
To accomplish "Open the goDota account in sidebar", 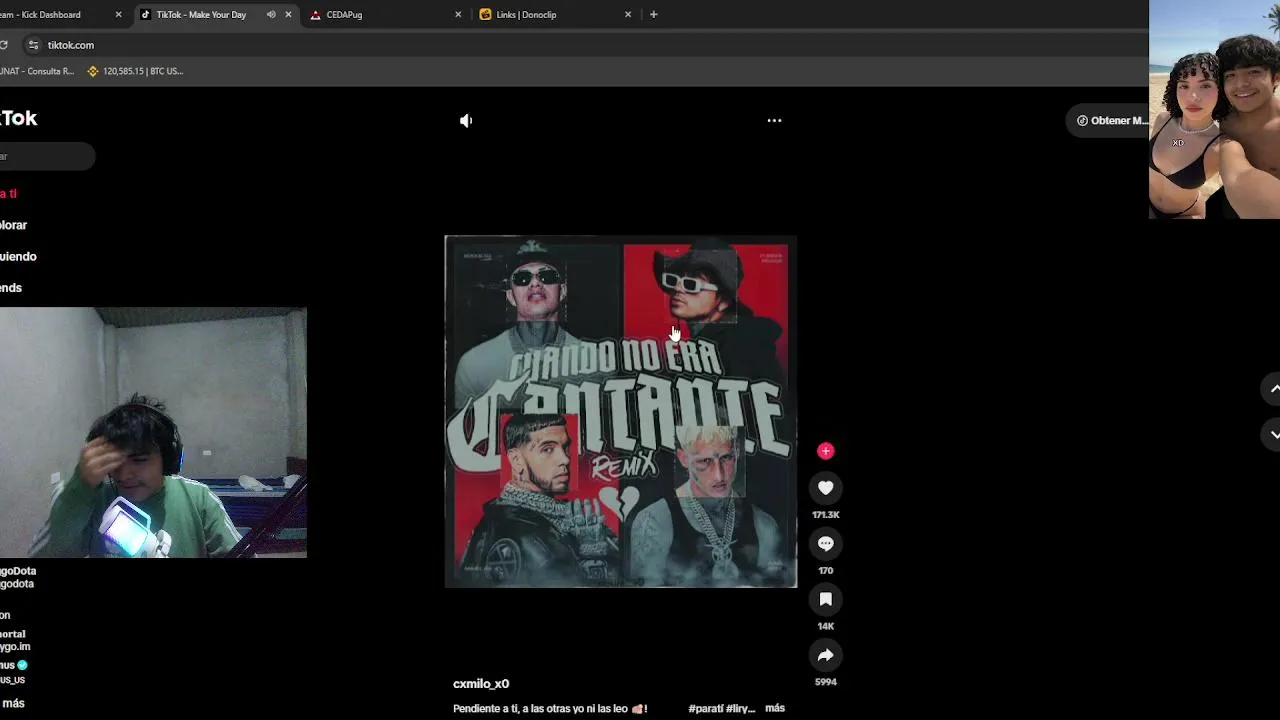I will click(x=18, y=577).
